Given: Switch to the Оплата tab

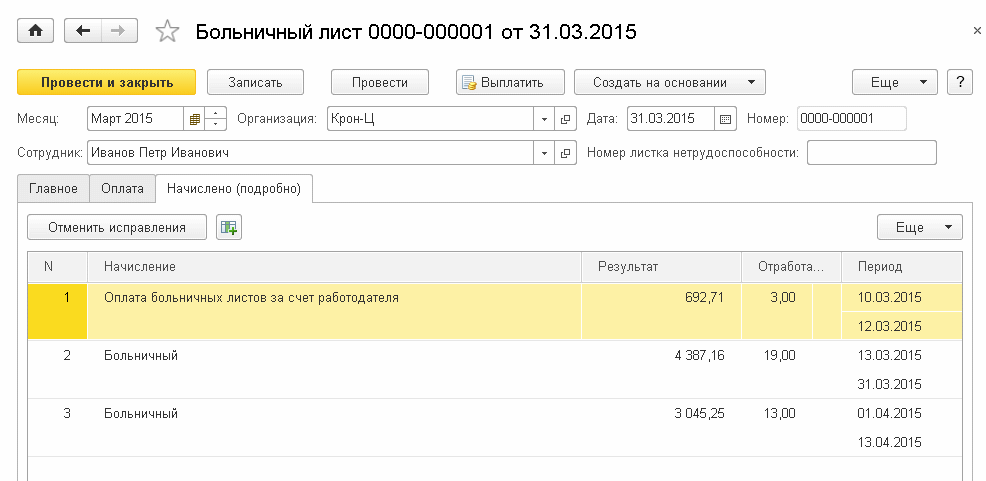Looking at the screenshot, I should [123, 189].
